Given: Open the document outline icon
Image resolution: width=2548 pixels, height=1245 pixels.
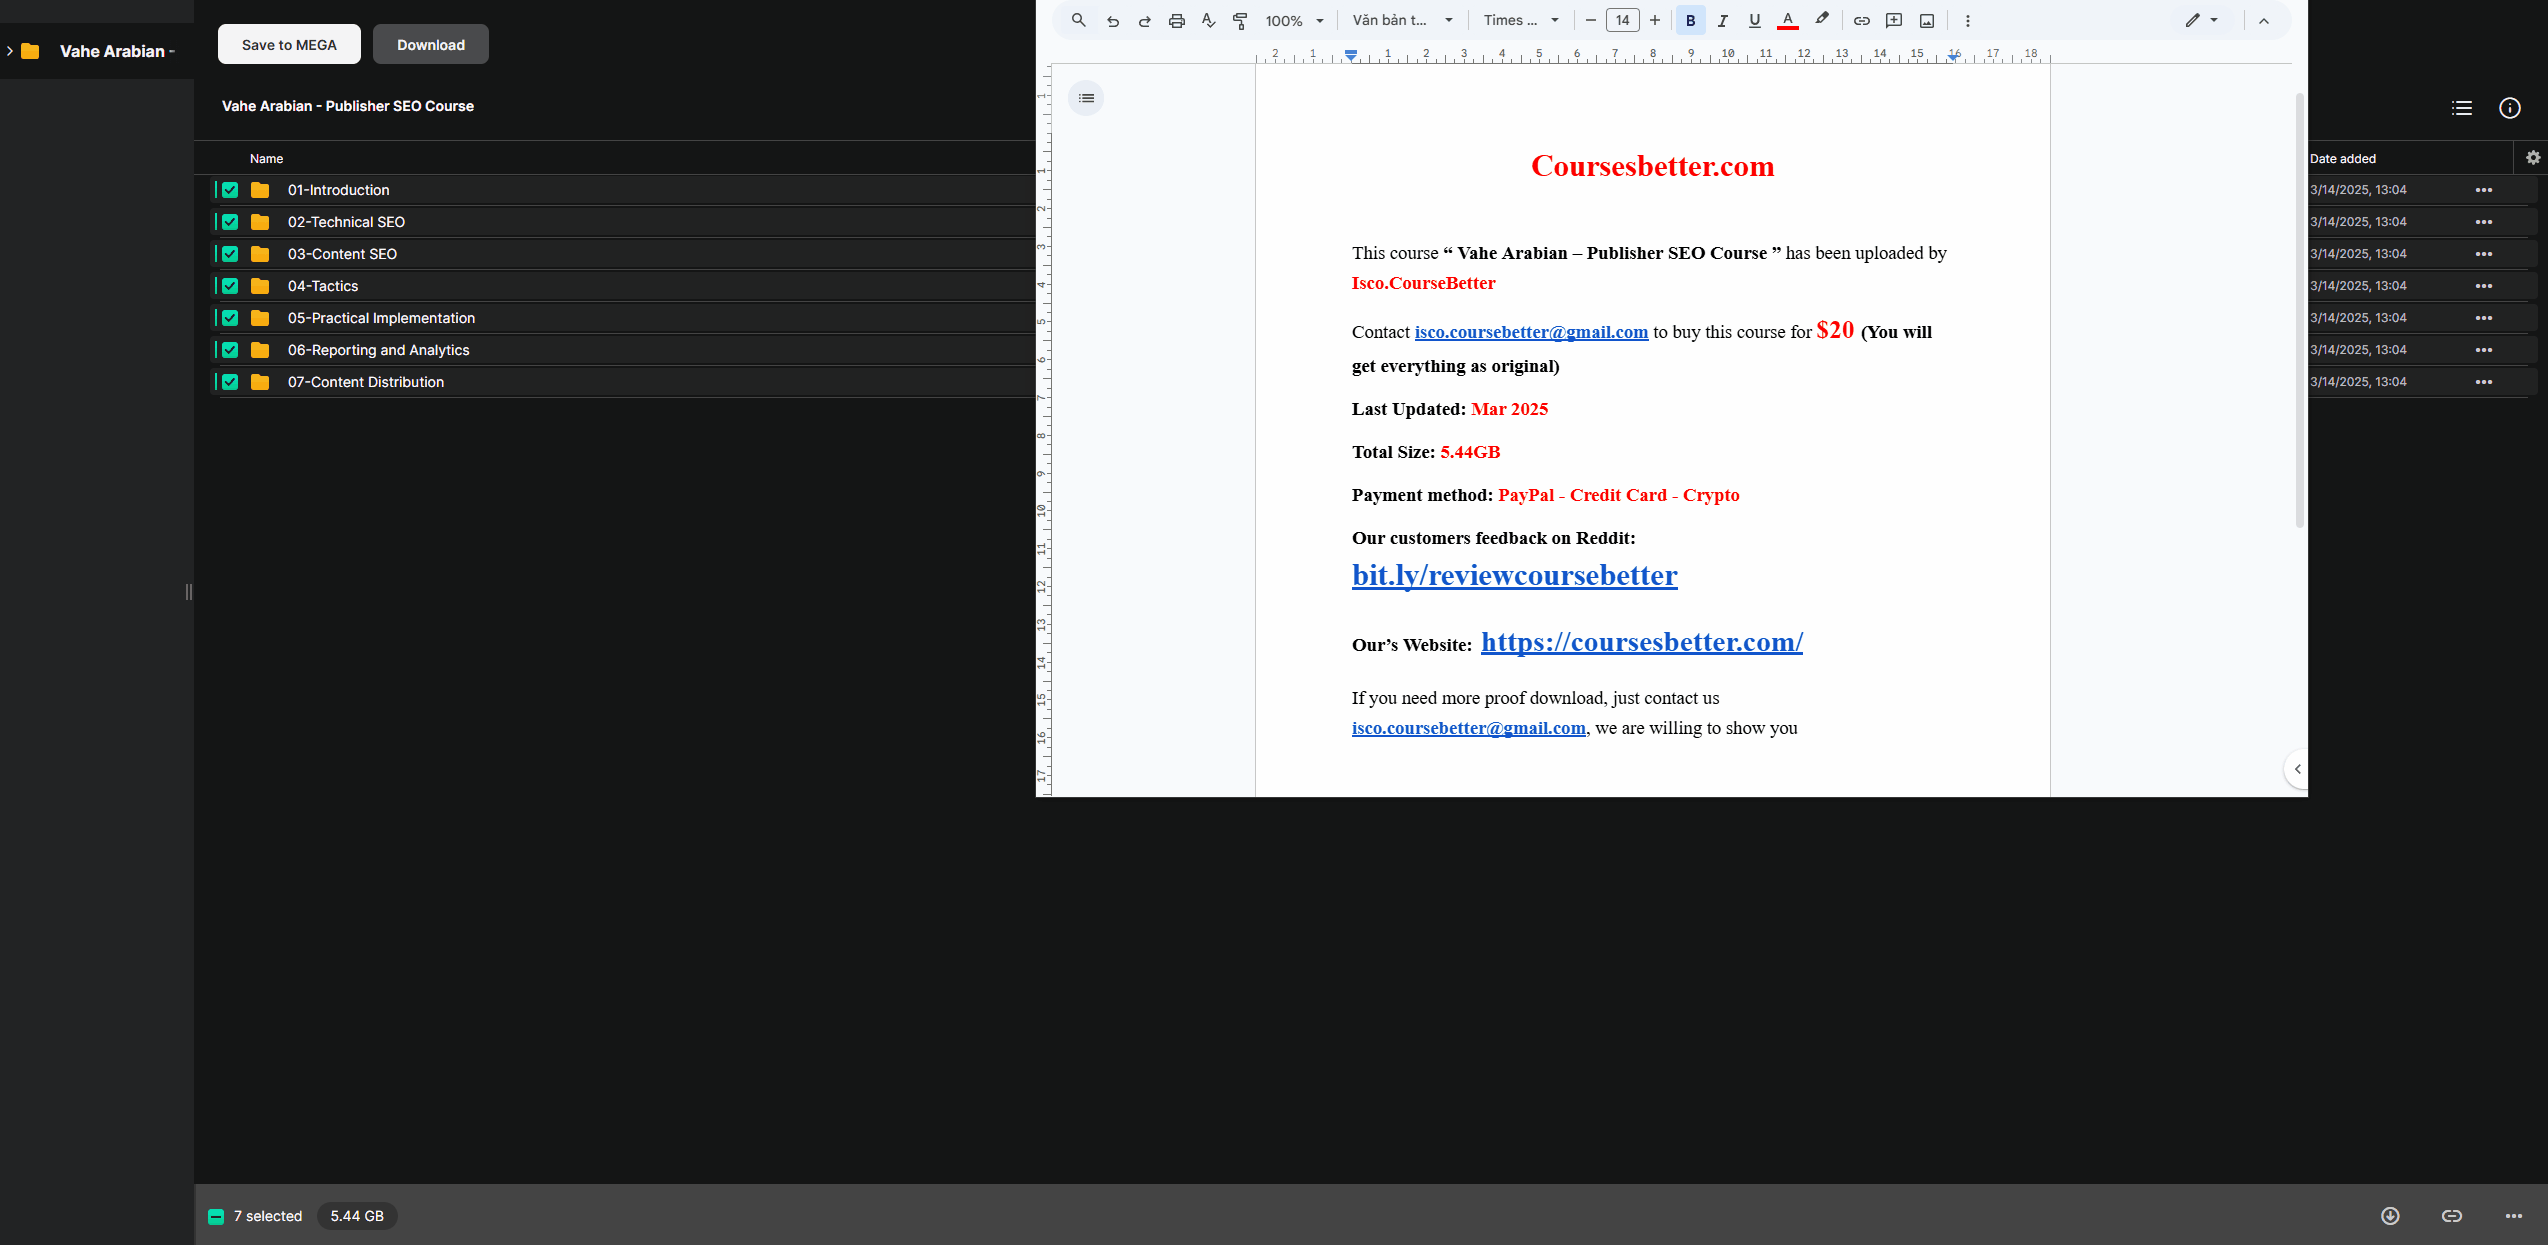Looking at the screenshot, I should pyautogui.click(x=1086, y=98).
